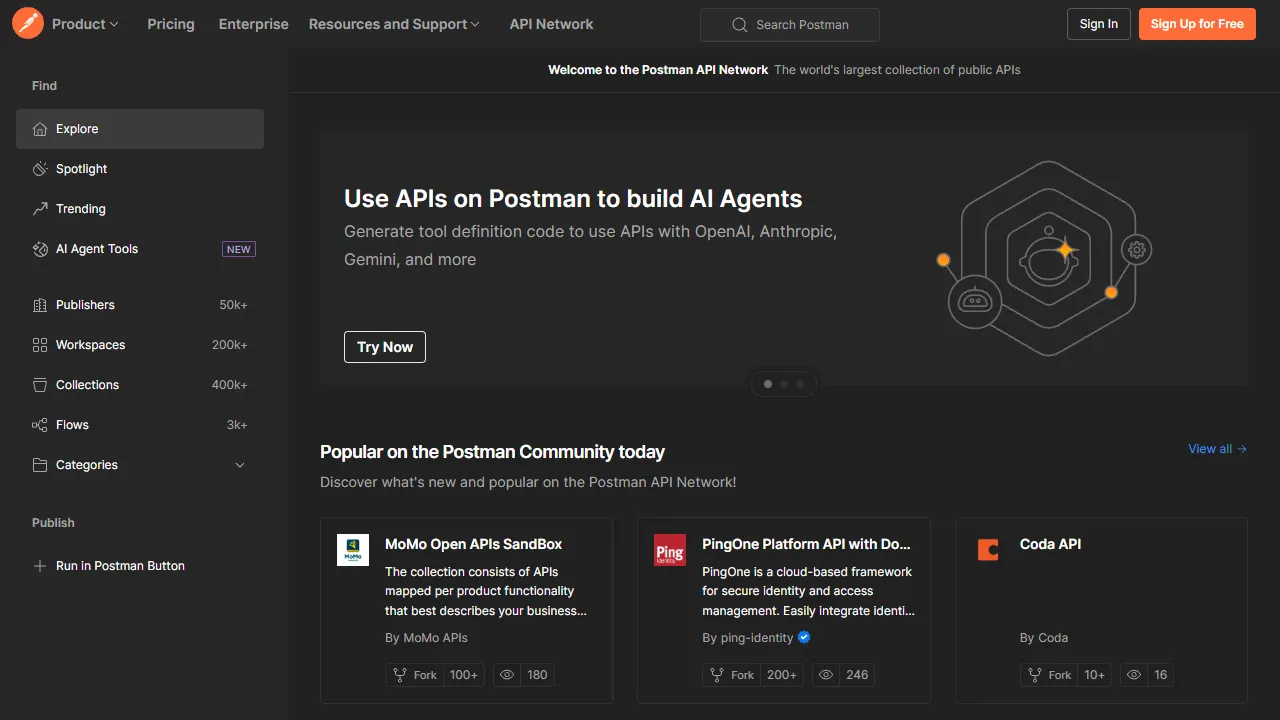This screenshot has width=1280, height=720.
Task: Click the Search Postman field
Action: [x=790, y=25]
